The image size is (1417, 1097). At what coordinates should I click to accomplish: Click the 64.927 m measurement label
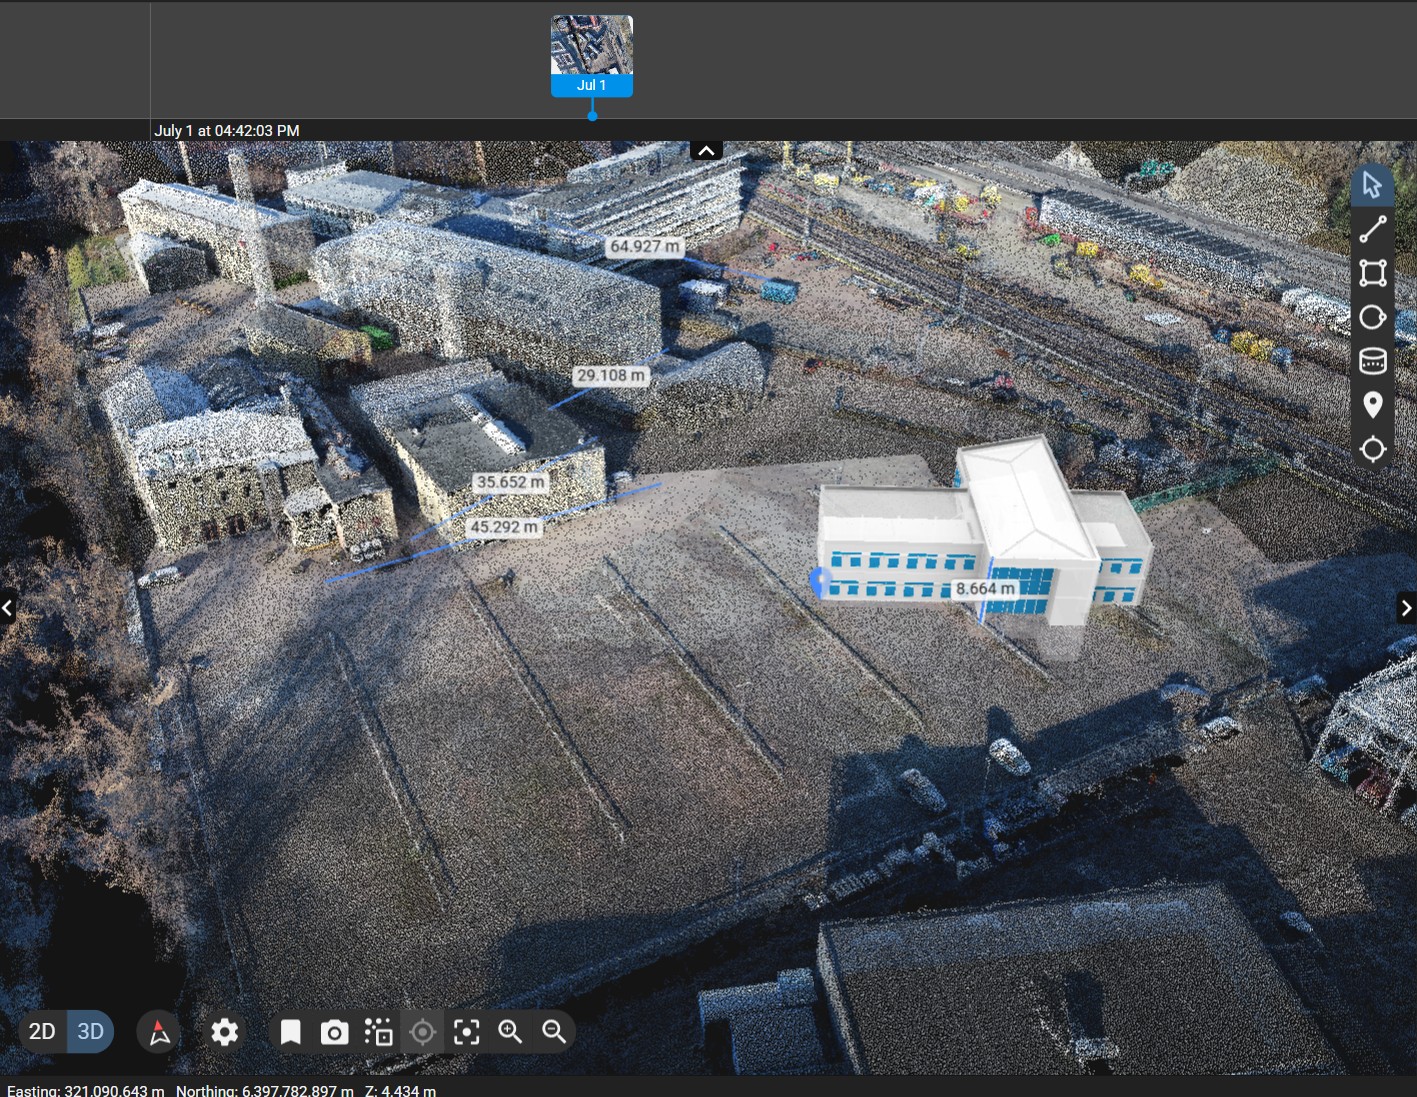pos(644,246)
